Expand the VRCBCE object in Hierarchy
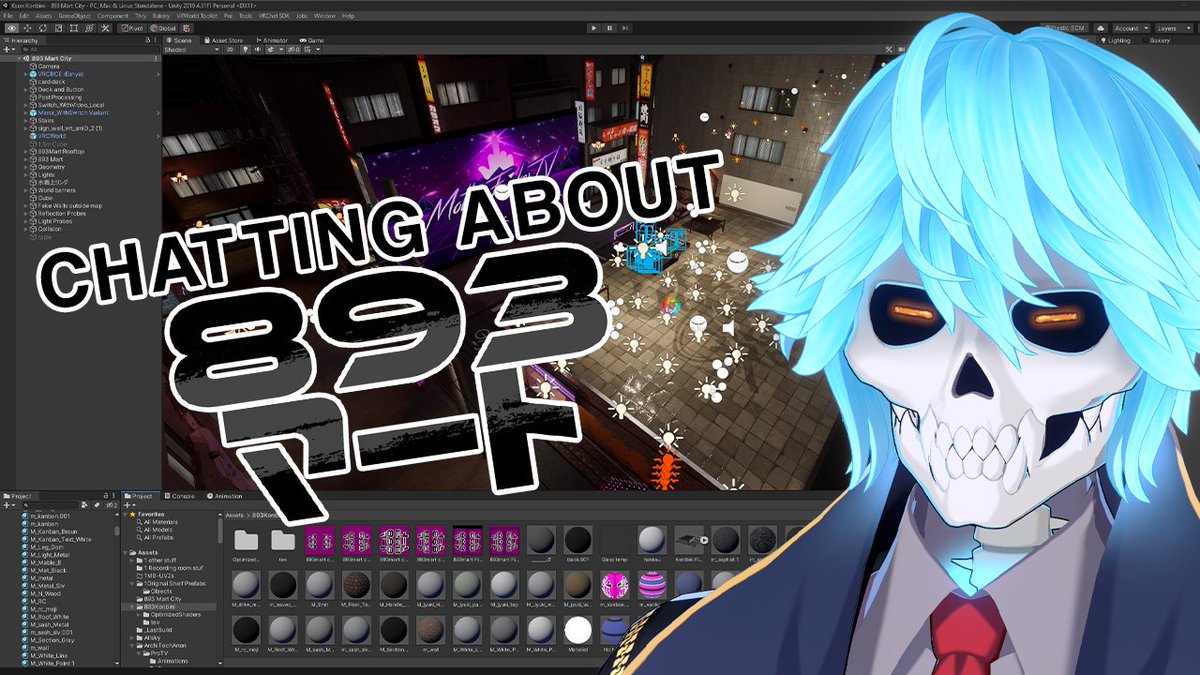The height and width of the screenshot is (675, 1200). (25, 75)
